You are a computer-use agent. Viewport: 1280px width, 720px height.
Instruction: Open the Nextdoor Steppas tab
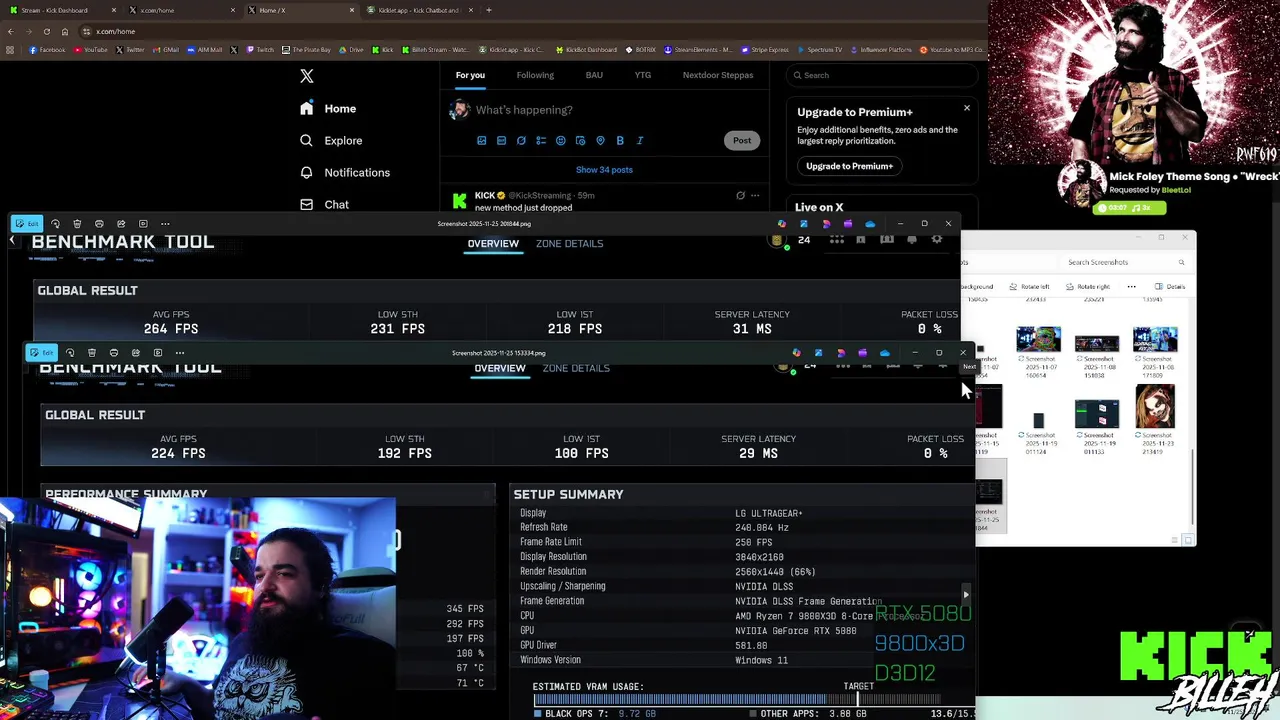[x=718, y=75]
